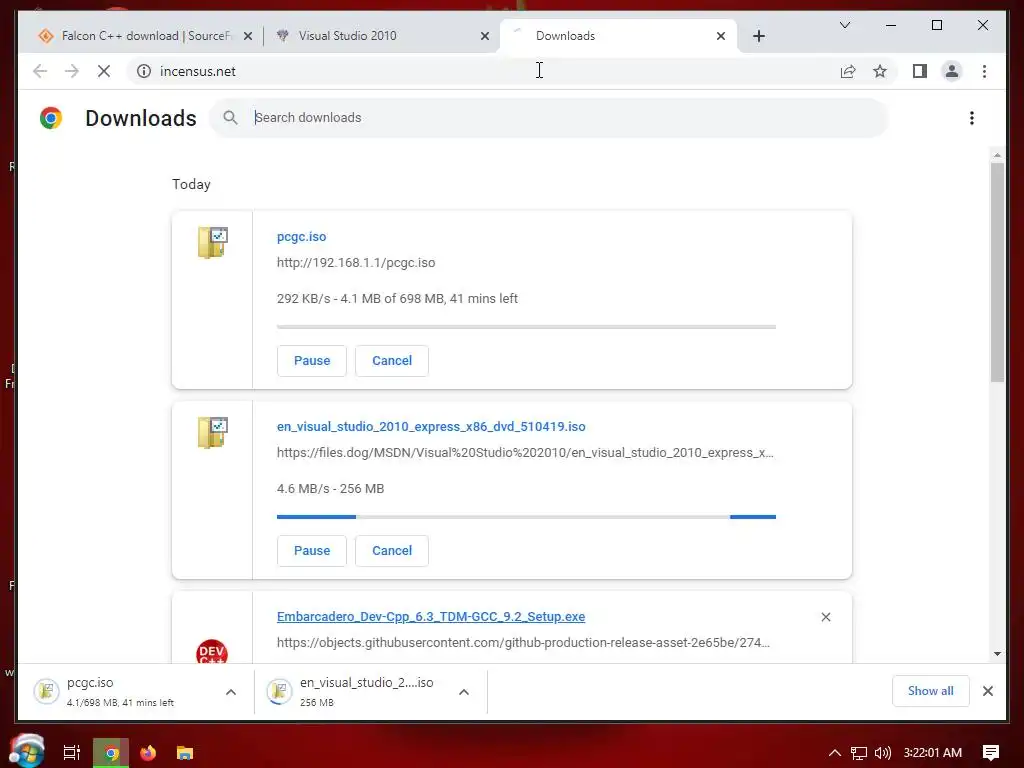View site information icon for incensus.net
Viewport: 1024px width, 768px height.
pos(144,71)
